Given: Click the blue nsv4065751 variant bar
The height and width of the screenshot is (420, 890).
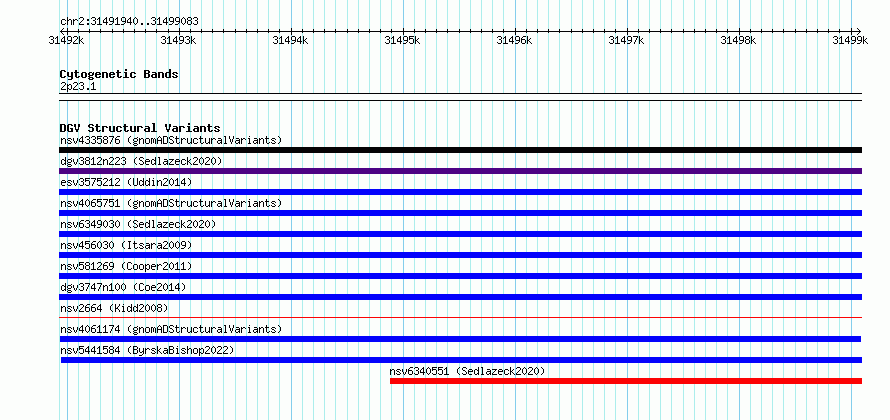Looking at the screenshot, I should (x=460, y=213).
